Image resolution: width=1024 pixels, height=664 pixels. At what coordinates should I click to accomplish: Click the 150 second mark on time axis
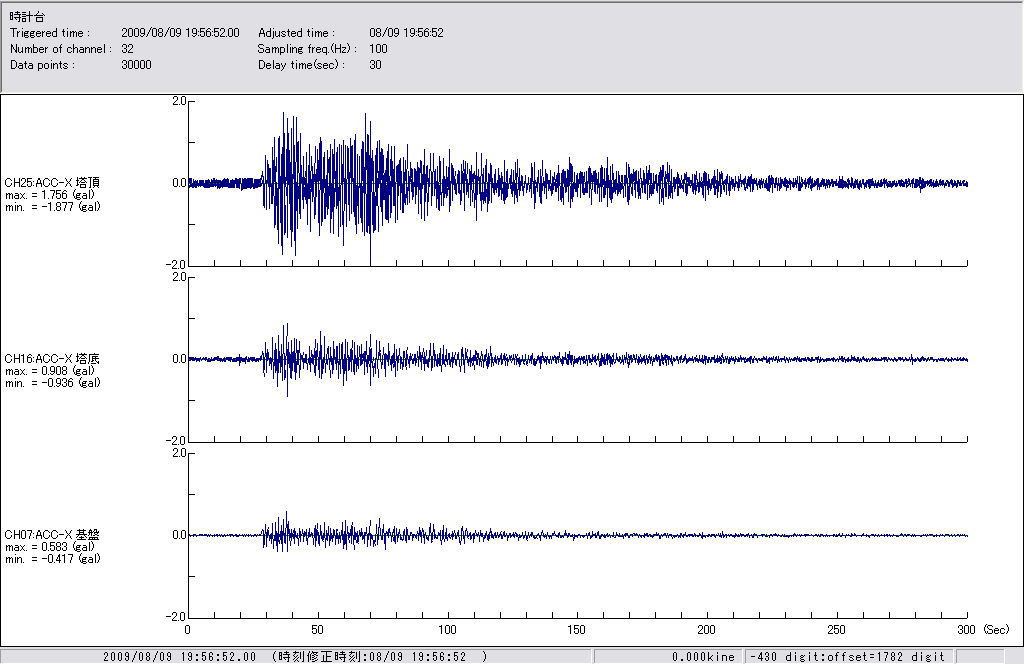click(x=578, y=630)
